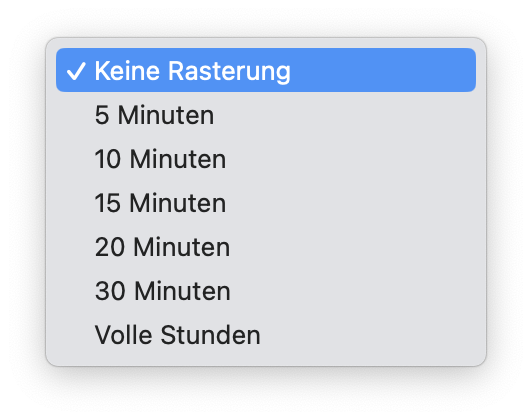Set the grid to 10 Minuten

pos(266,158)
